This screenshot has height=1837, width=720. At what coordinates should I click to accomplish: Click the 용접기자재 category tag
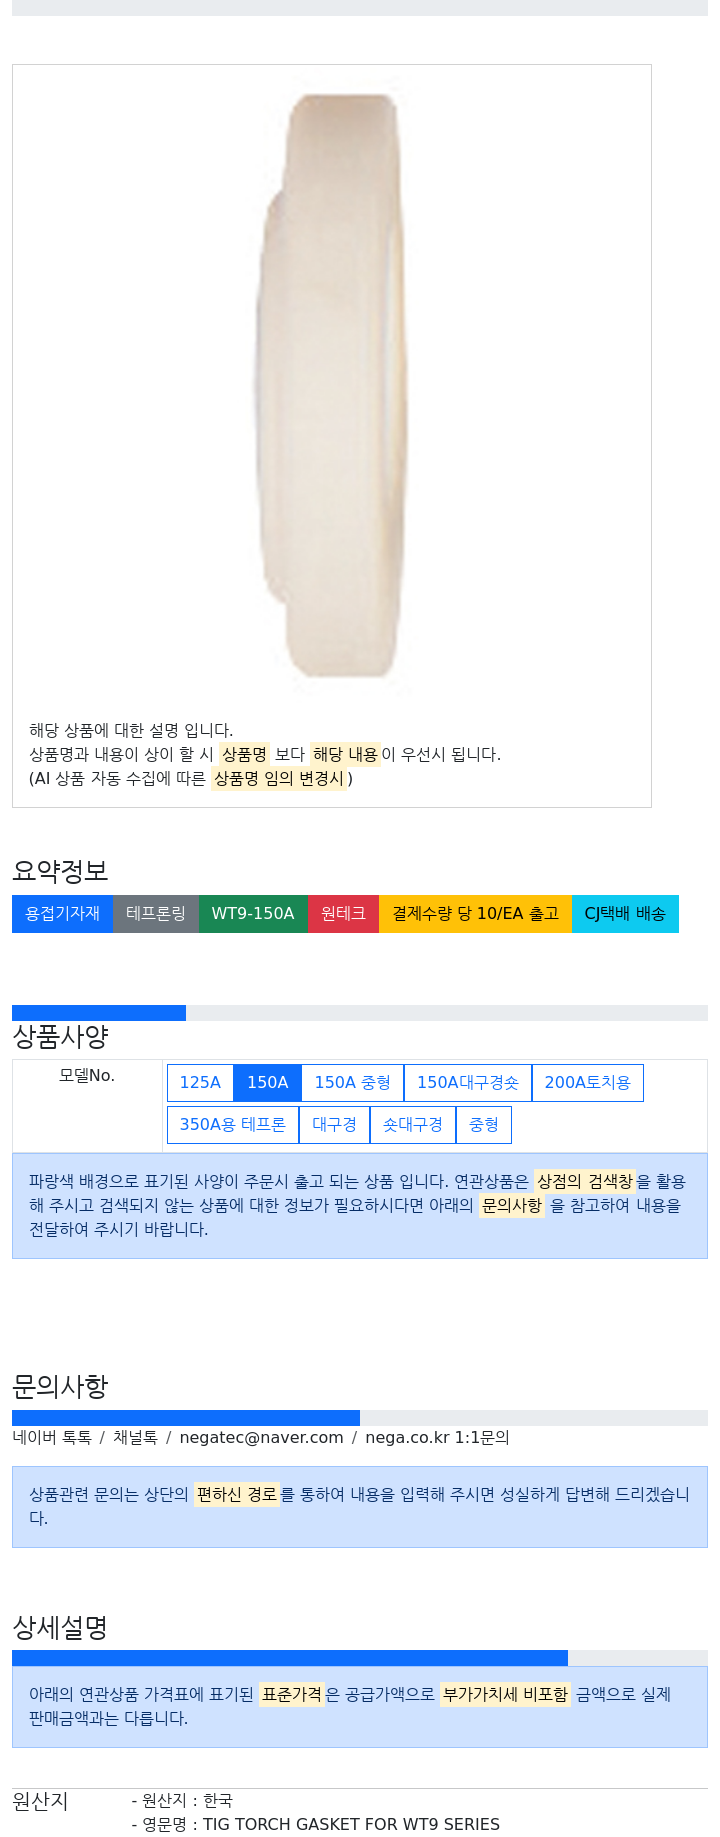tap(62, 914)
